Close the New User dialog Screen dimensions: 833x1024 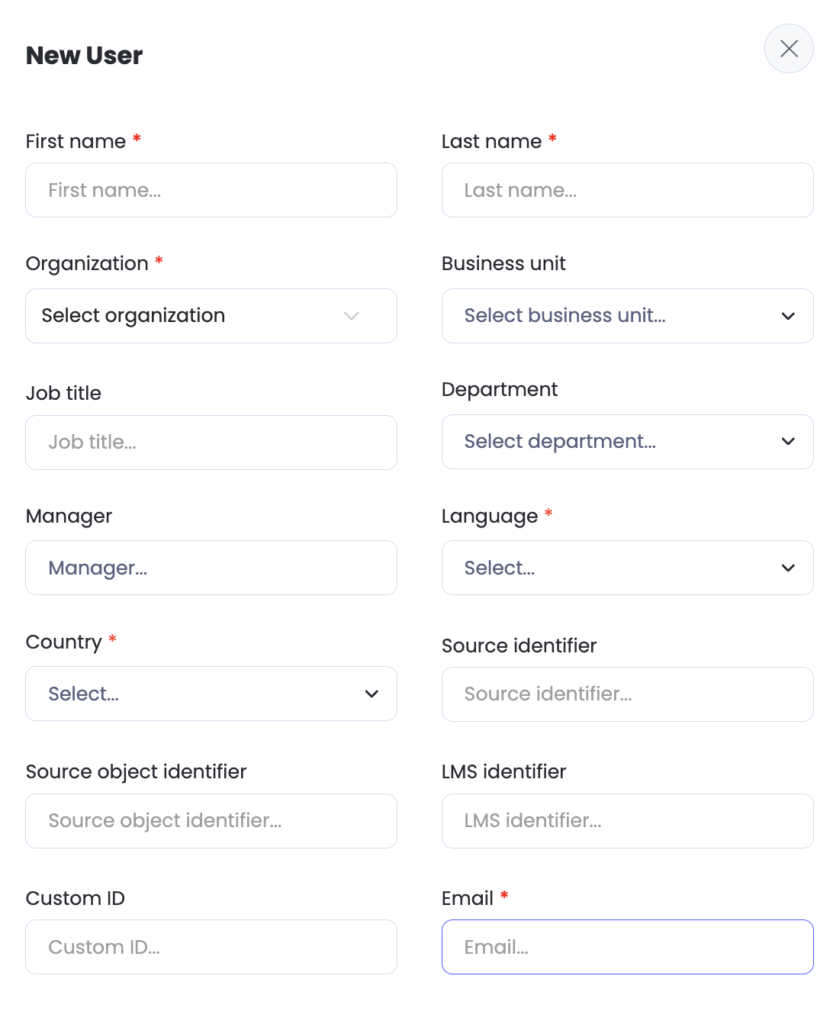788,49
